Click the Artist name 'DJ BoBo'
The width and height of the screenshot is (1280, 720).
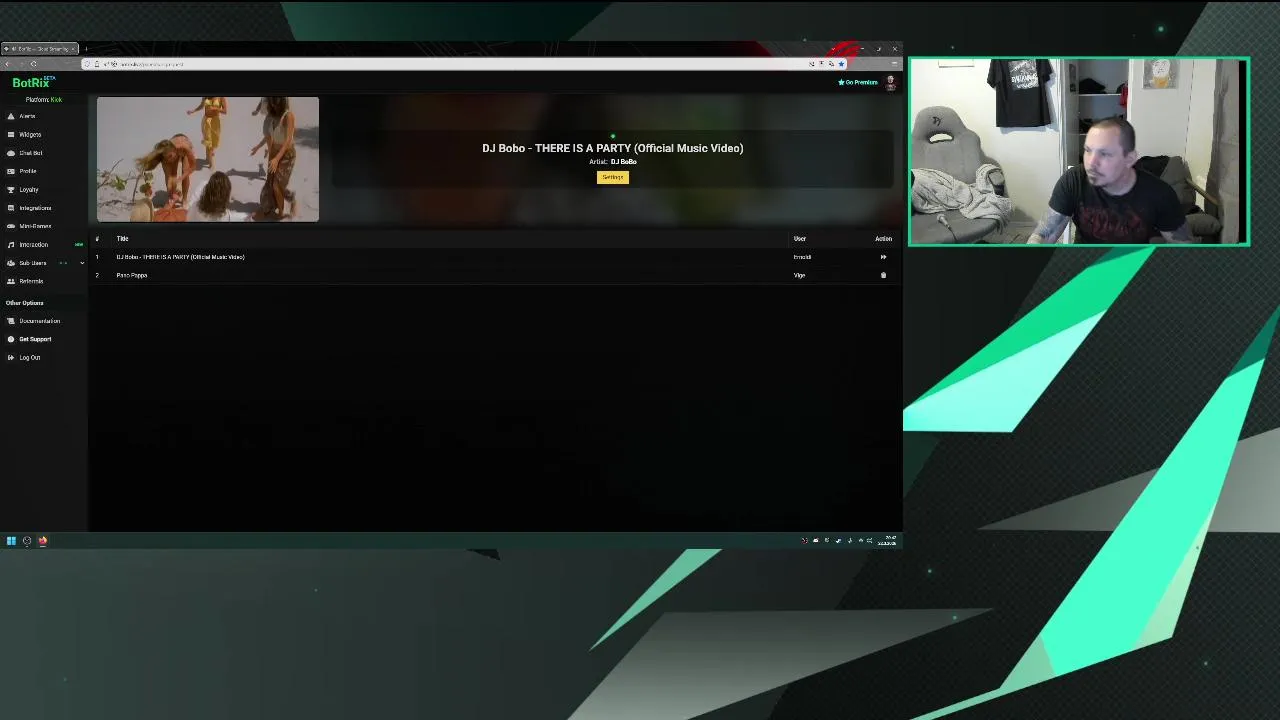pyautogui.click(x=623, y=162)
